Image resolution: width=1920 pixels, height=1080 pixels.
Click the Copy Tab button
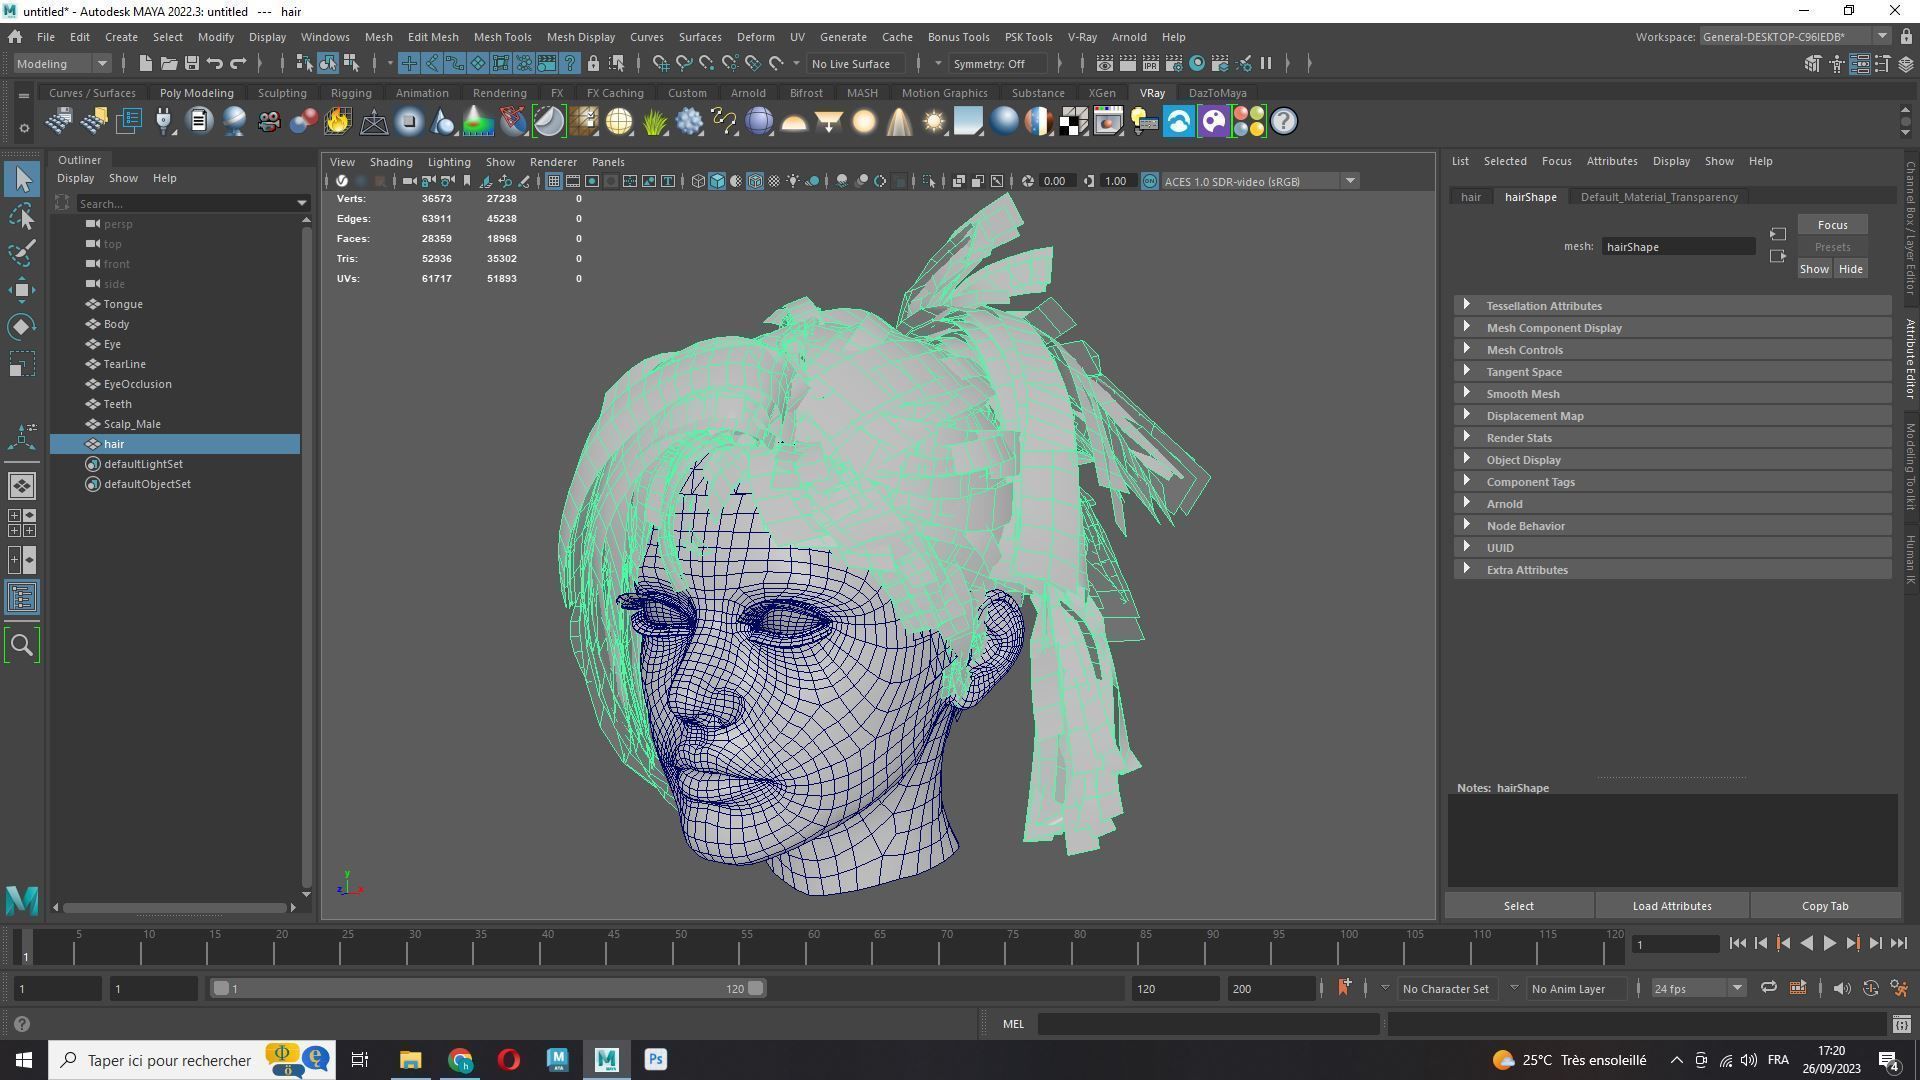[1825, 906]
